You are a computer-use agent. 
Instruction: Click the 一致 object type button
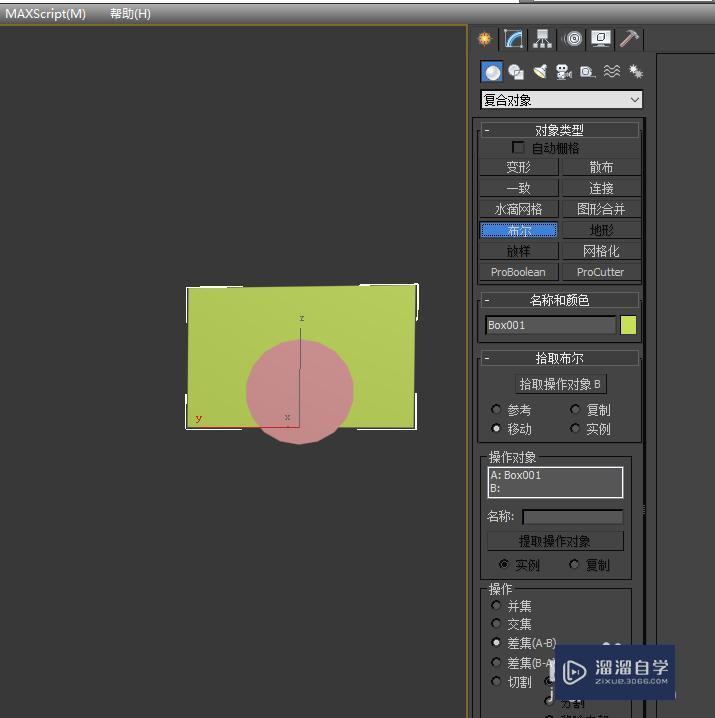tap(519, 188)
